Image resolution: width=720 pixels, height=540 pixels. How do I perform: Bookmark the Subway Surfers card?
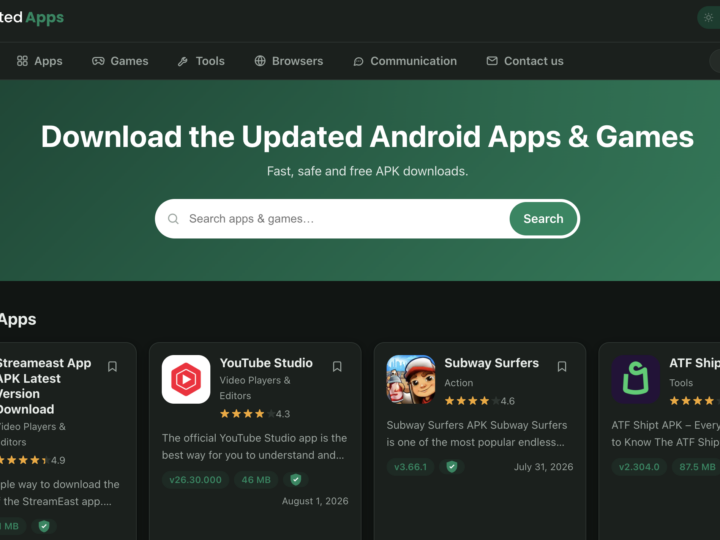562,366
